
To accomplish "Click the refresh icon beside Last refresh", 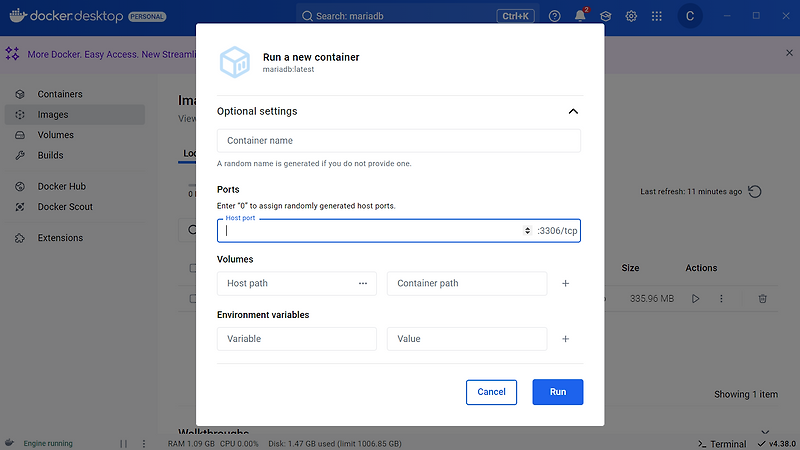I will 755,192.
